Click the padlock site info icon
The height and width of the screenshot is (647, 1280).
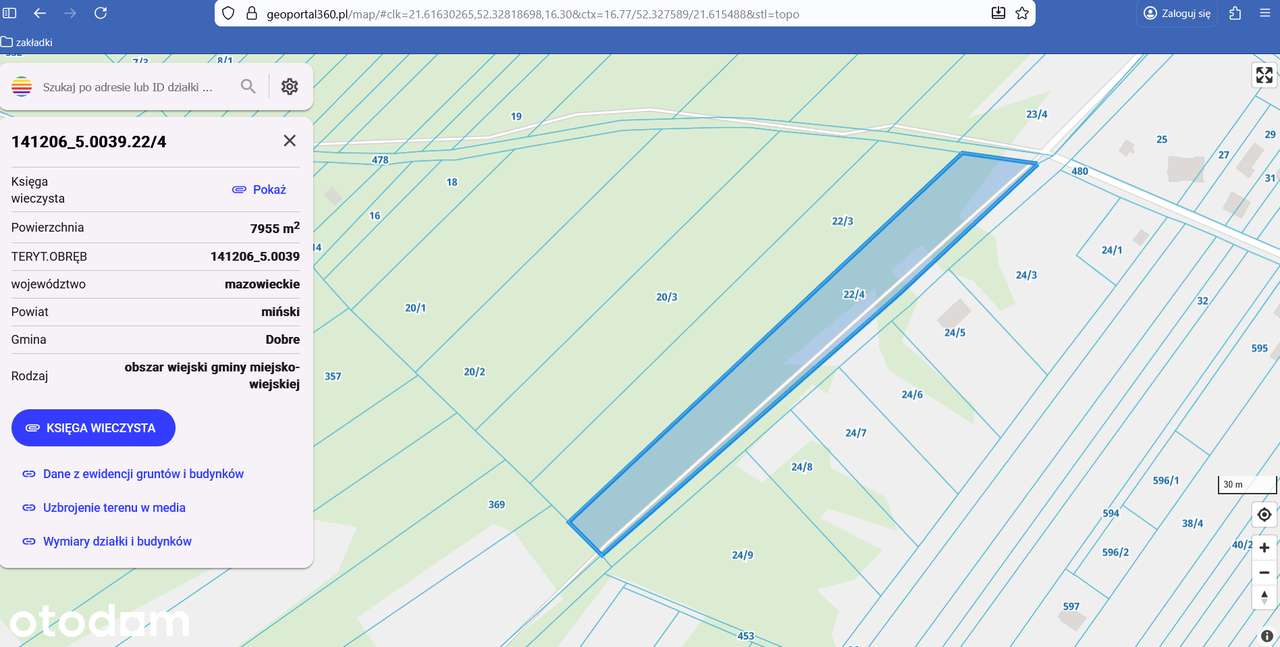coord(251,14)
